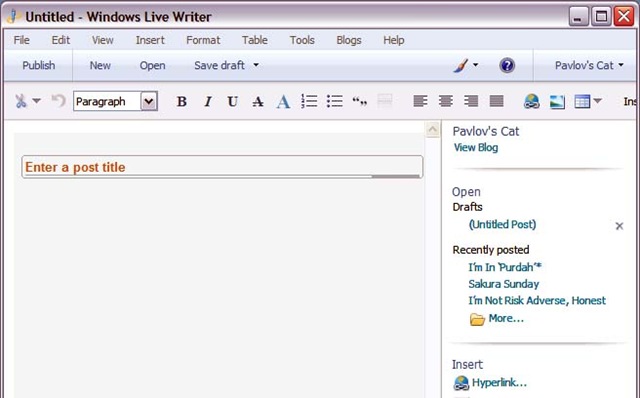Image resolution: width=640 pixels, height=398 pixels.
Task: Click the post title field
Action: click(x=222, y=167)
